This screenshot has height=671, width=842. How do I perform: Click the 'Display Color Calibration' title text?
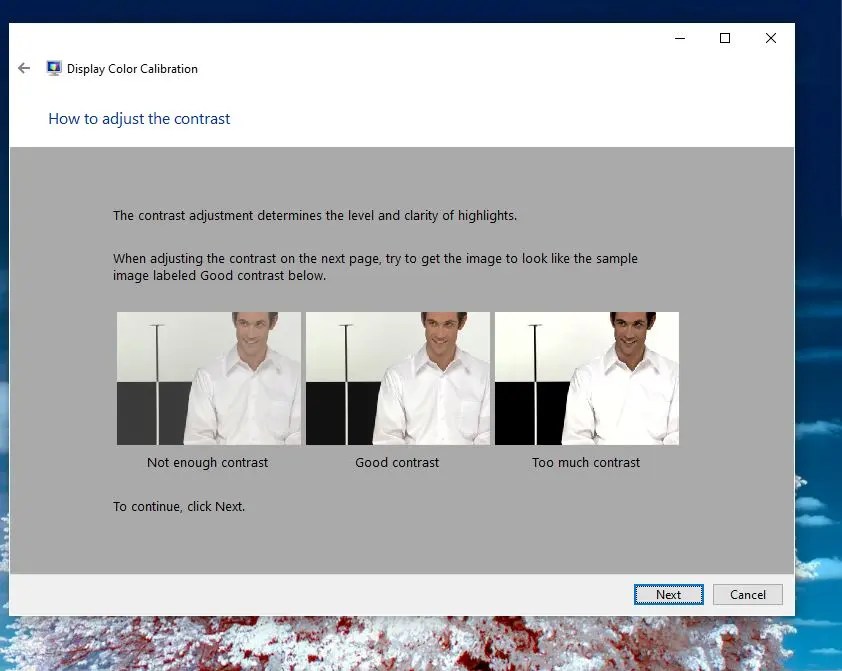coord(132,69)
